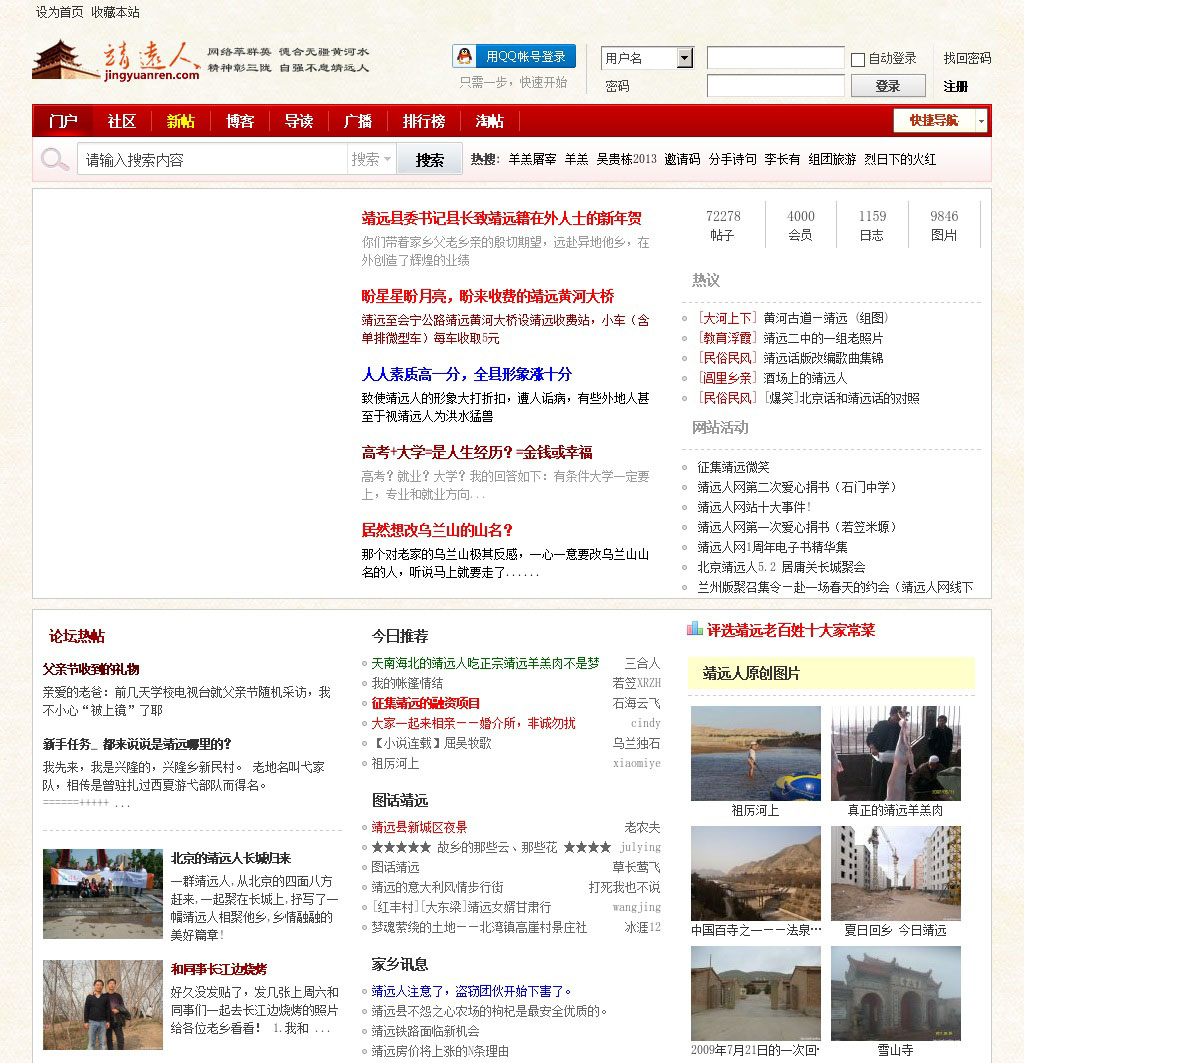Switch to the 排行榜 navigation tab
This screenshot has width=1200, height=1063.
(x=423, y=121)
